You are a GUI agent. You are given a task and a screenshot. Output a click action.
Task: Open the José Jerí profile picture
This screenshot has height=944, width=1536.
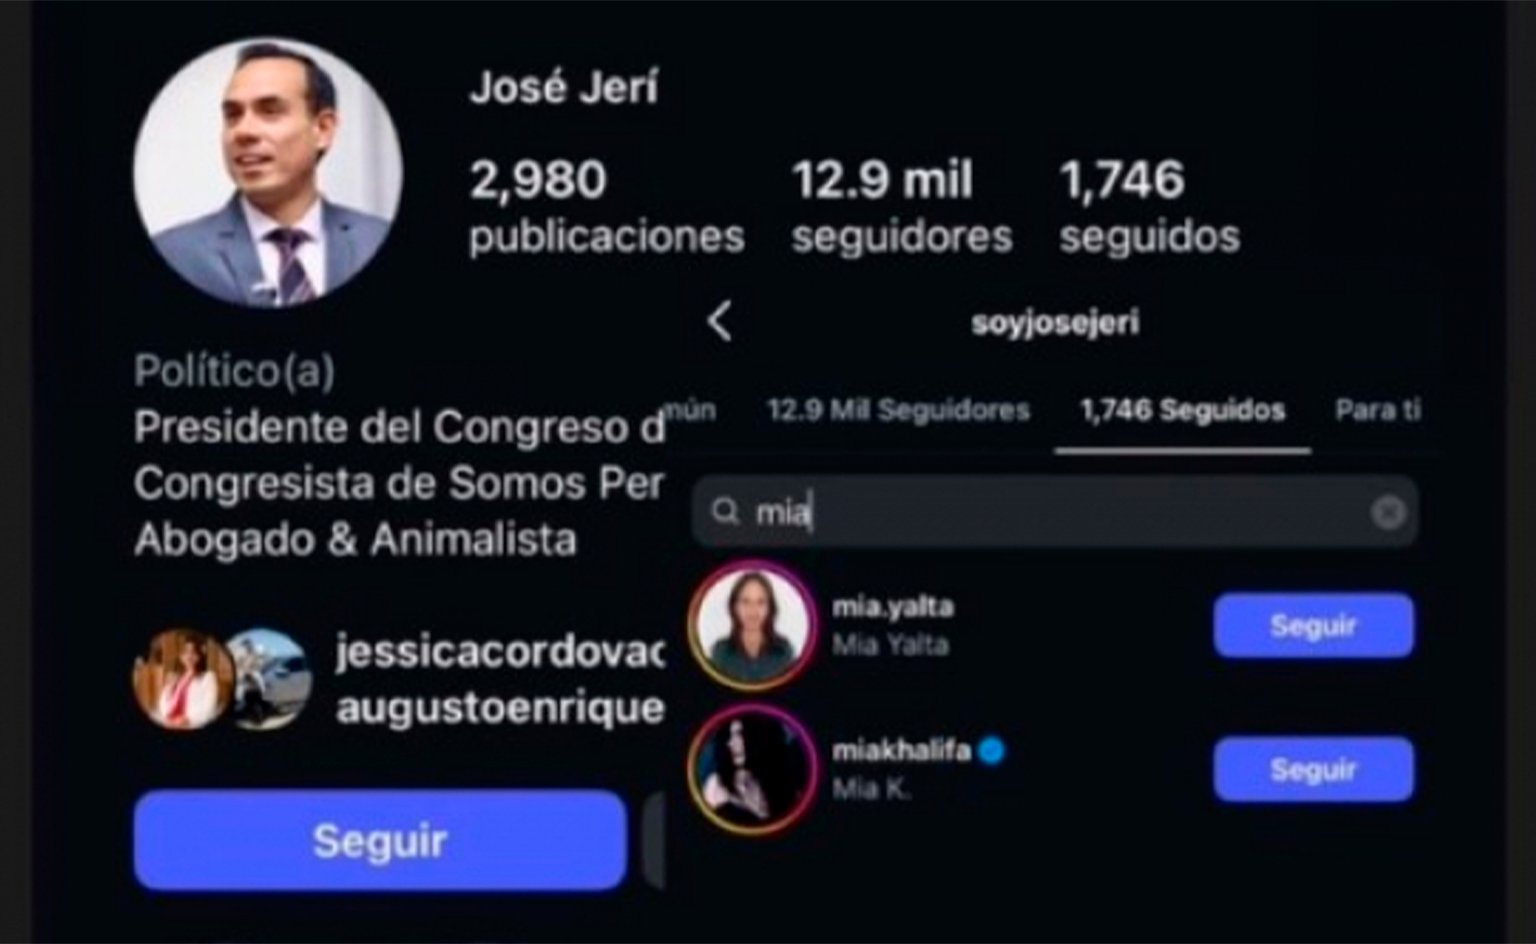click(x=268, y=172)
